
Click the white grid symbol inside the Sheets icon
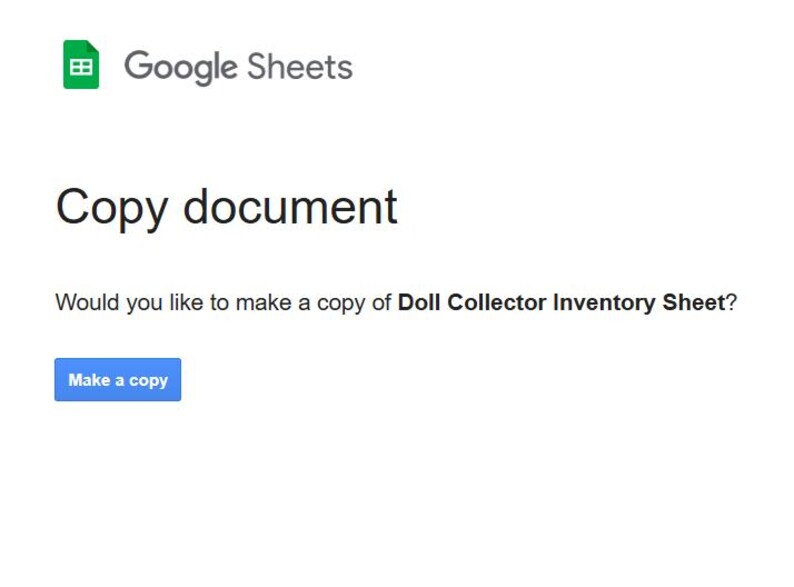pos(81,67)
